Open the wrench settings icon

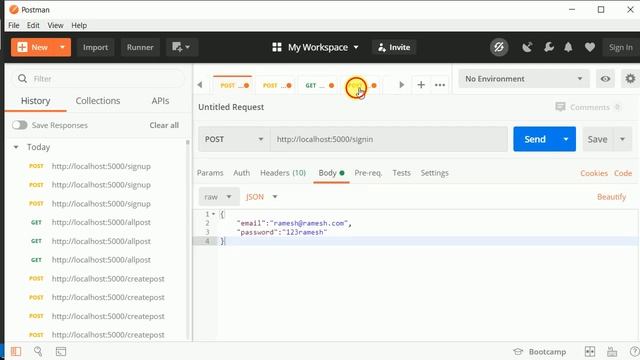pos(549,47)
